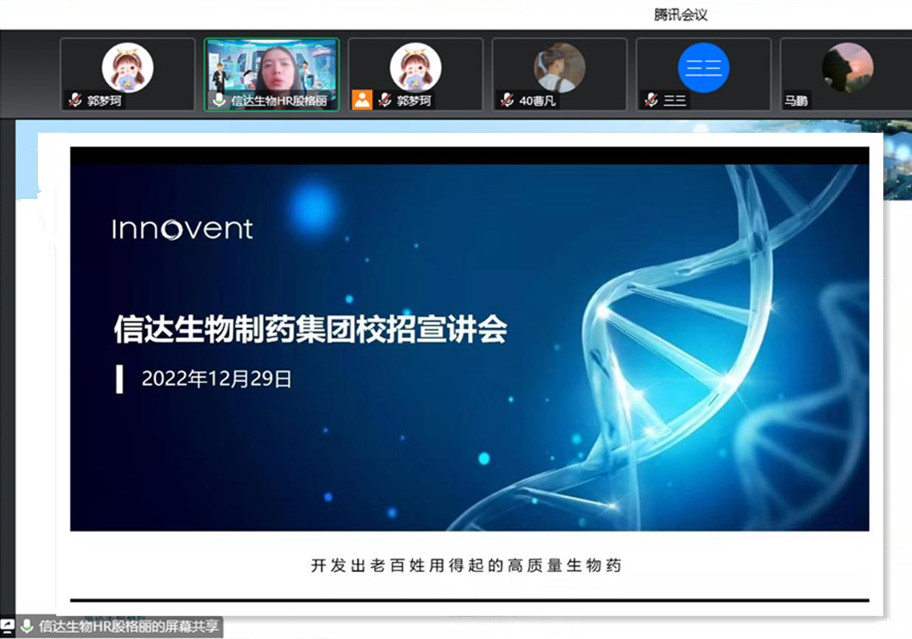
Task: Select 马鹏's participant avatar
Action: 847,67
